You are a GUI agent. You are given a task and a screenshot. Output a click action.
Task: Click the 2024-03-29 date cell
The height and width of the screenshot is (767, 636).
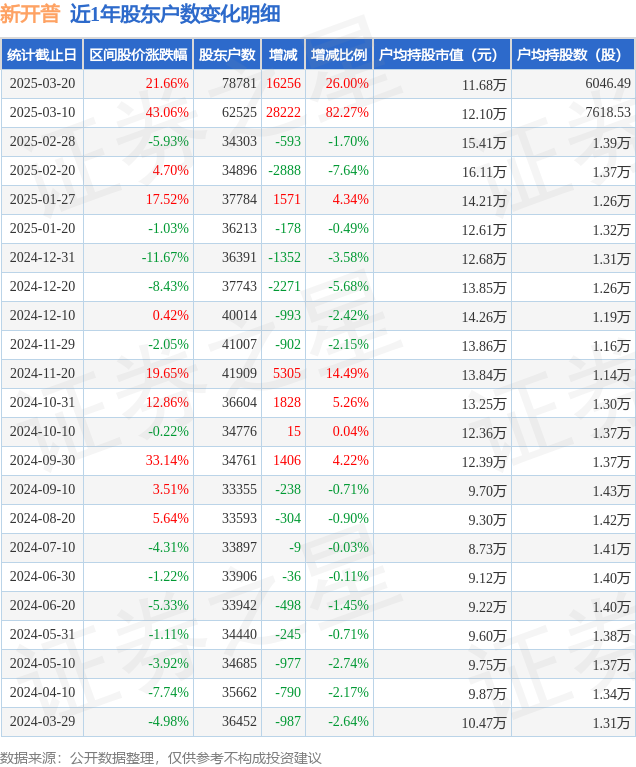click(42, 722)
